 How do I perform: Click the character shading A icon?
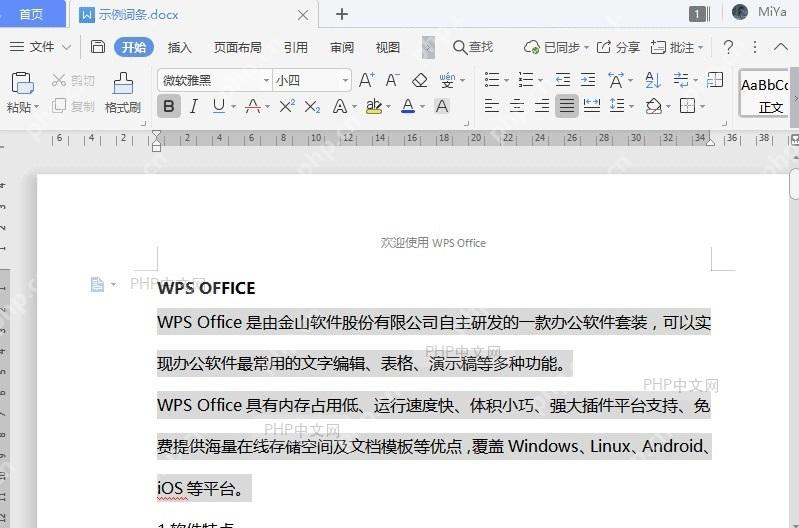[x=442, y=106]
